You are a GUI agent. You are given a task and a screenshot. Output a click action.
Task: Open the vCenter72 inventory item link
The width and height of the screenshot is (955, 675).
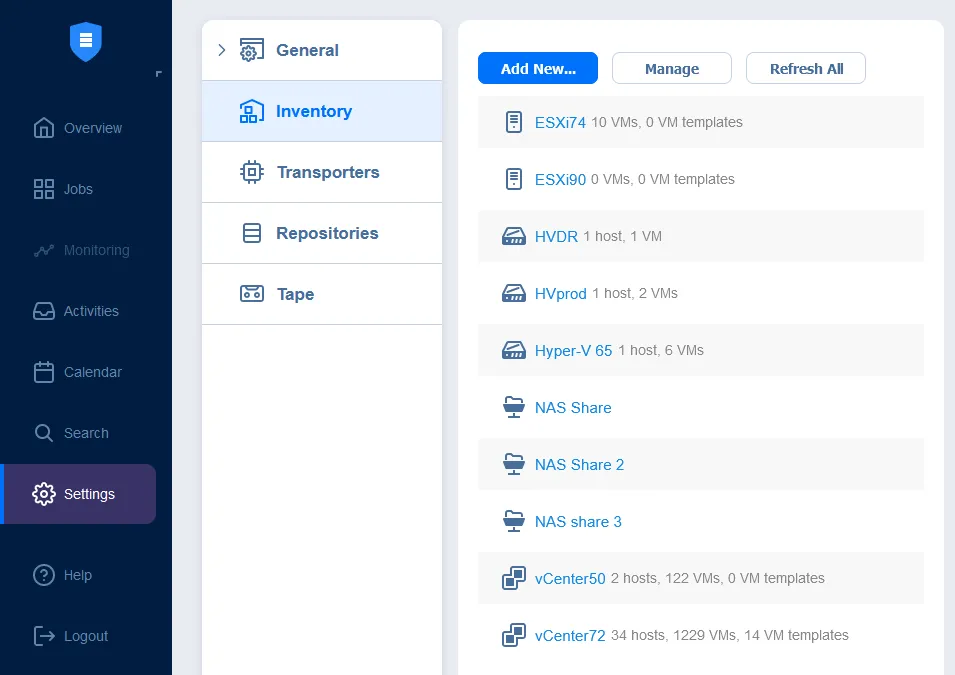coord(570,636)
